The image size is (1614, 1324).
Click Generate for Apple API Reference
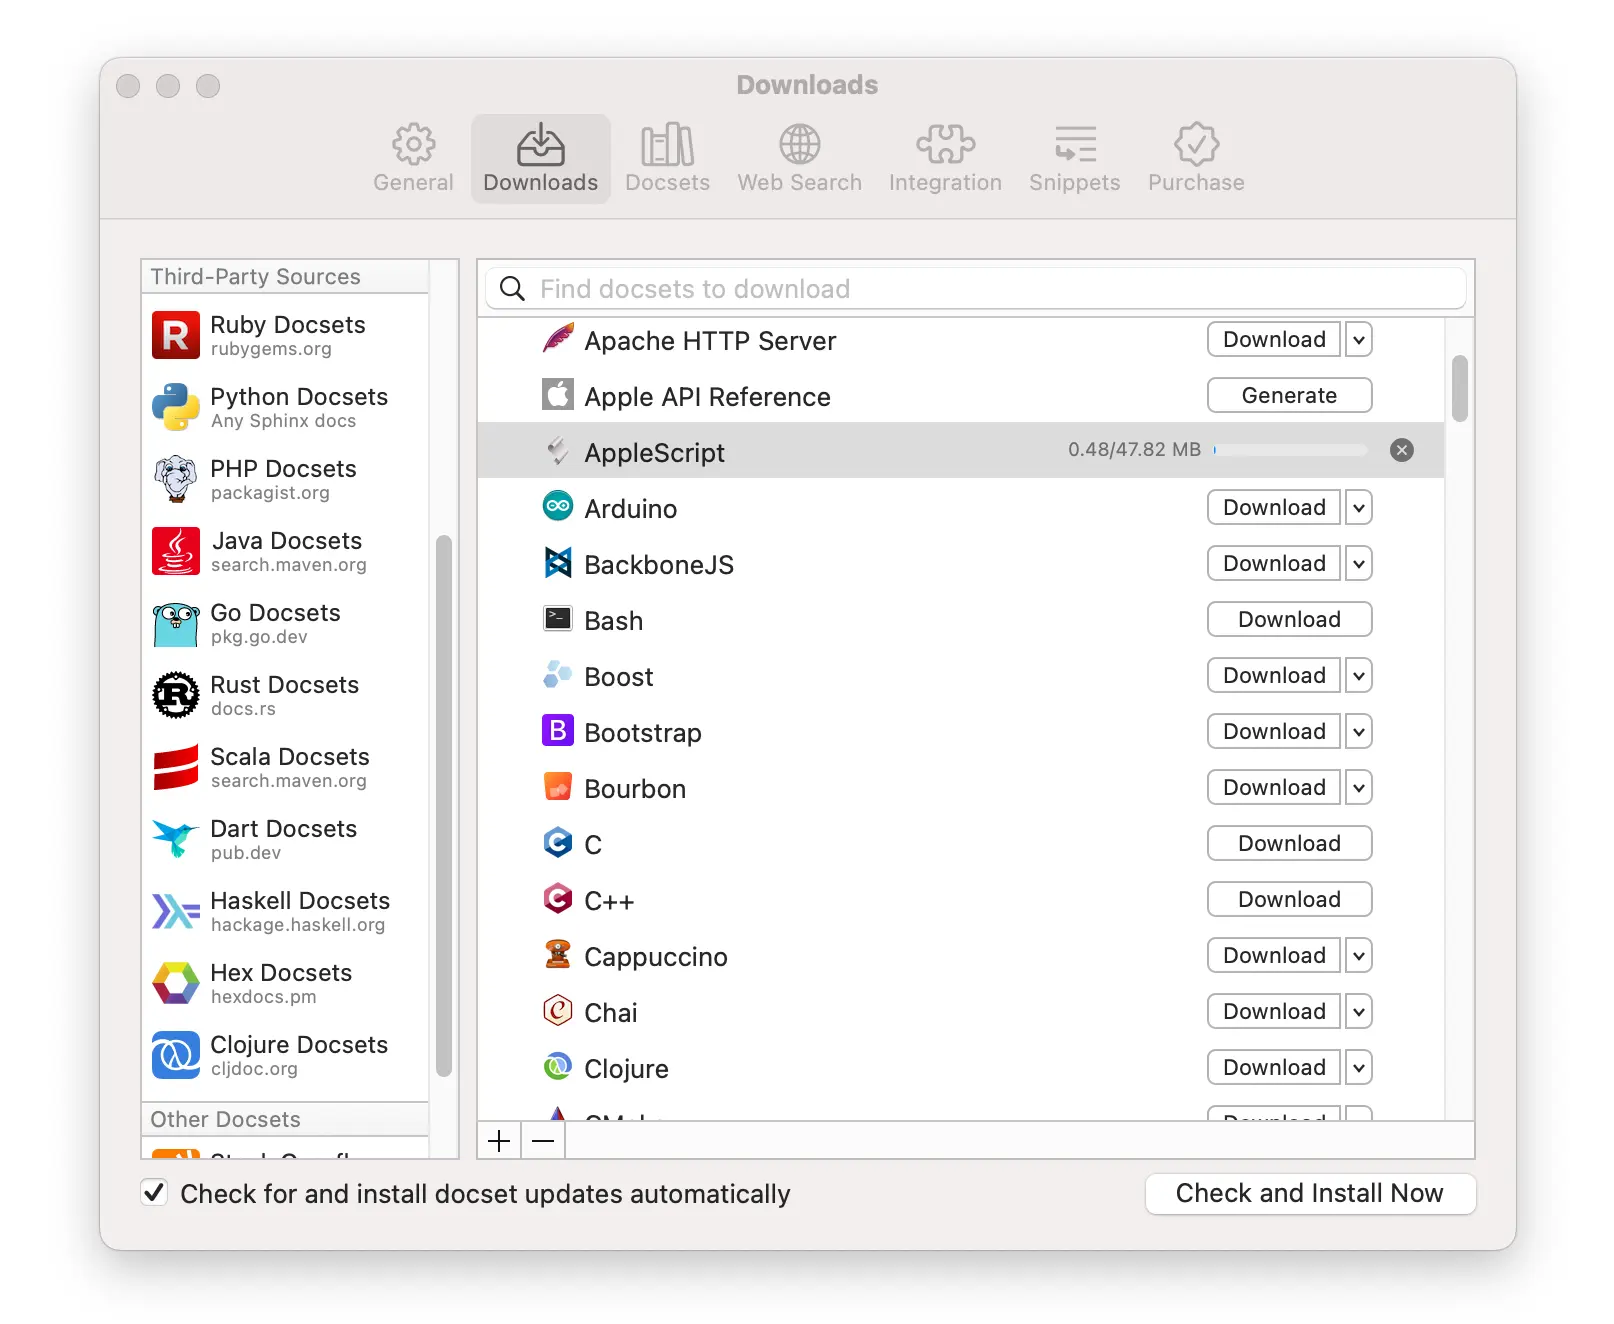coord(1289,396)
